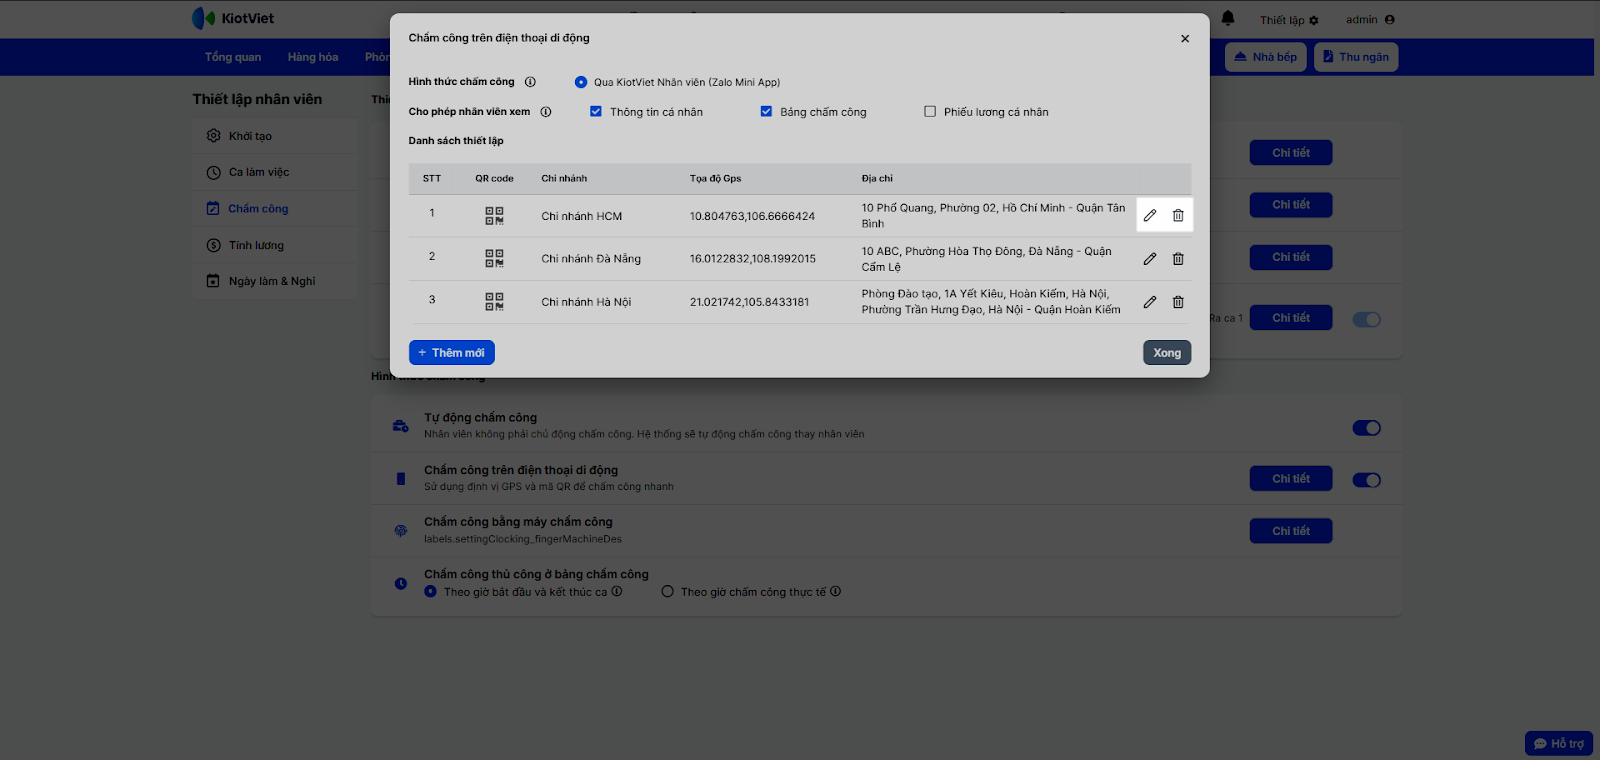The width and height of the screenshot is (1600, 760).
Task: Uncheck Bảng chấm công checkbox
Action: coord(766,112)
